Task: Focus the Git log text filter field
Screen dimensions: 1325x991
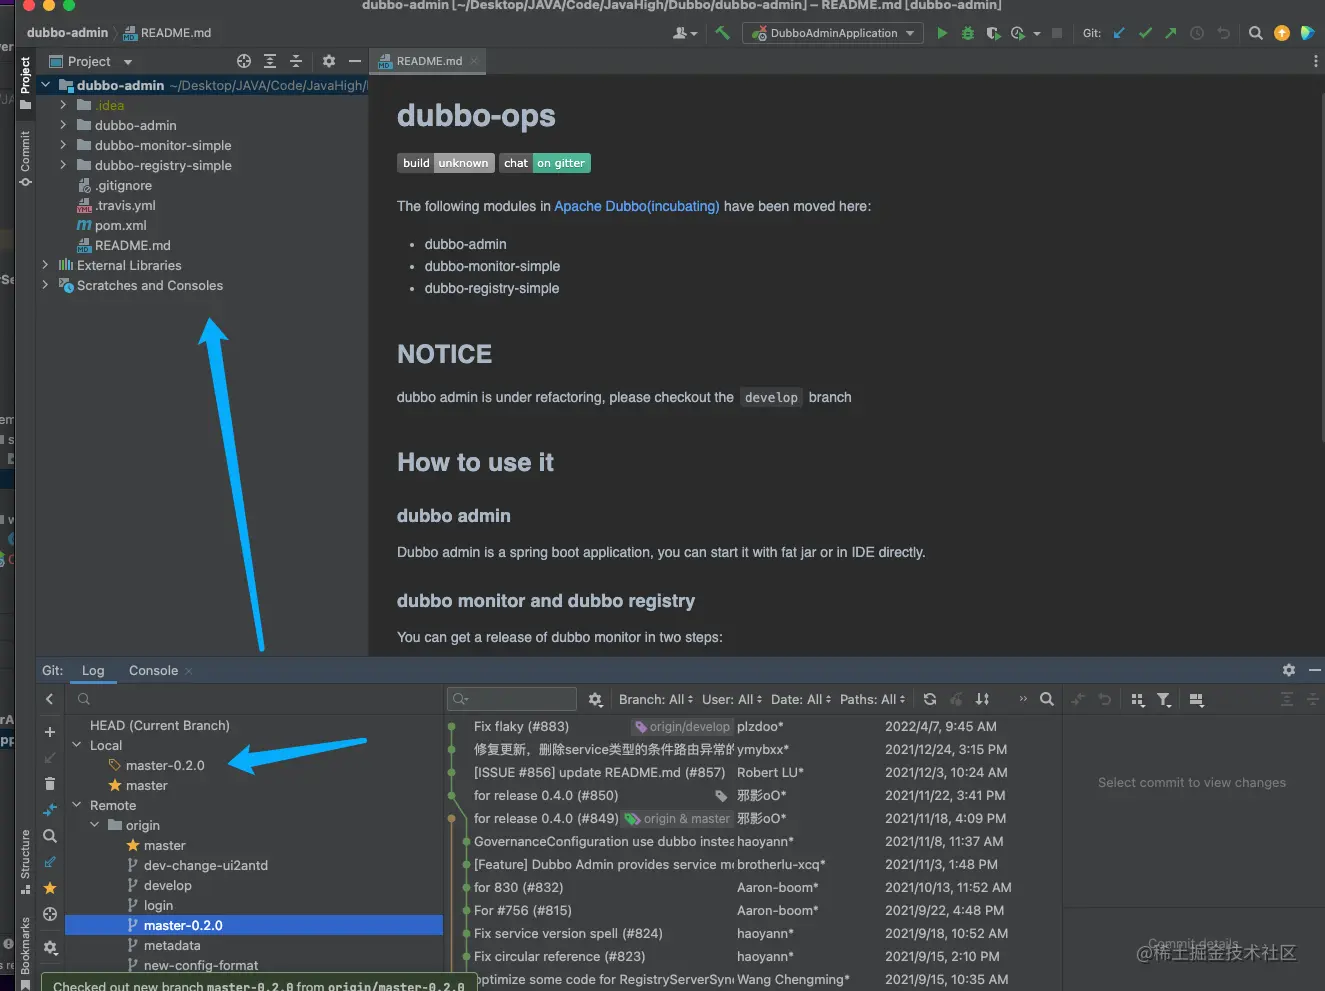Action: 512,699
